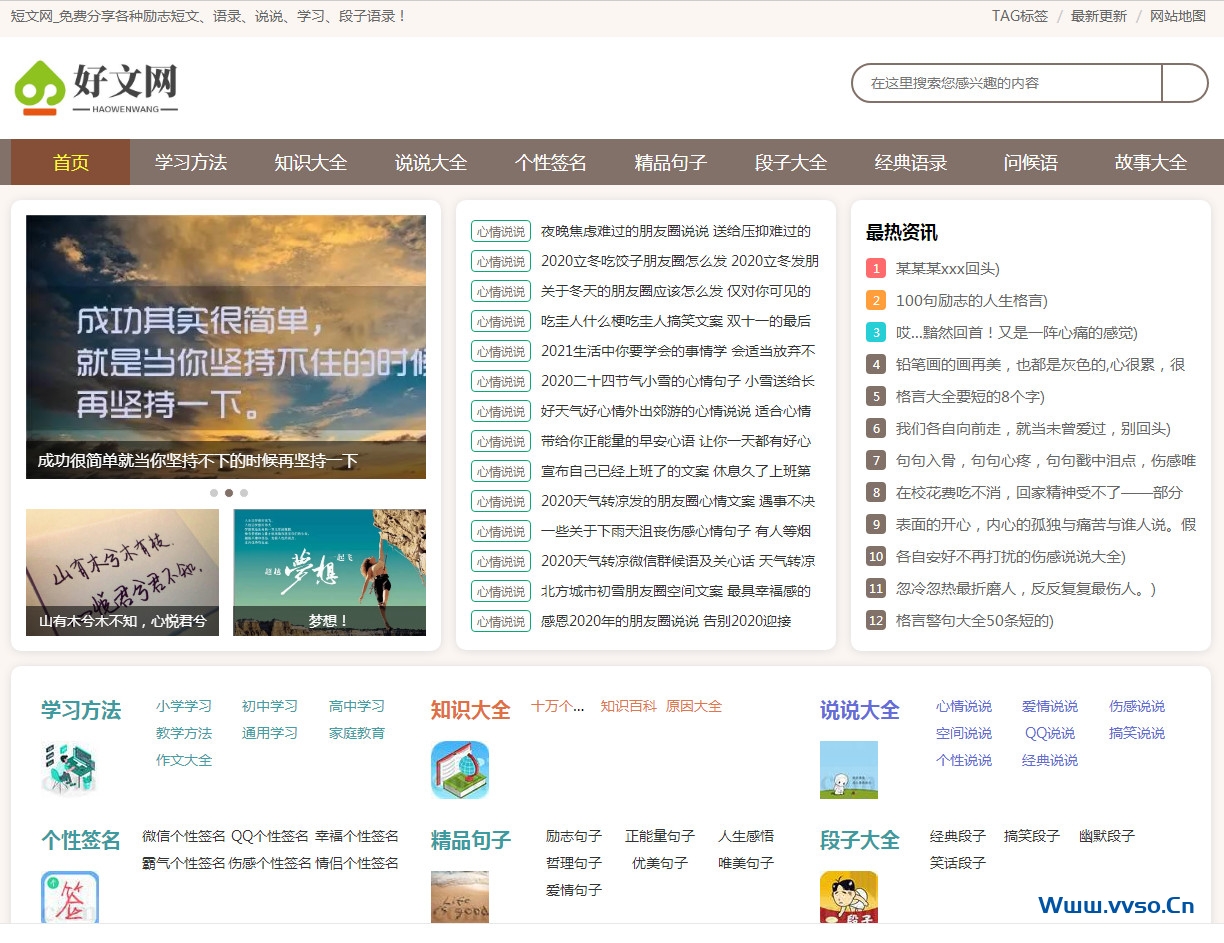Click the middle carousel indicator dot
The width and height of the screenshot is (1224, 943).
tap(226, 492)
